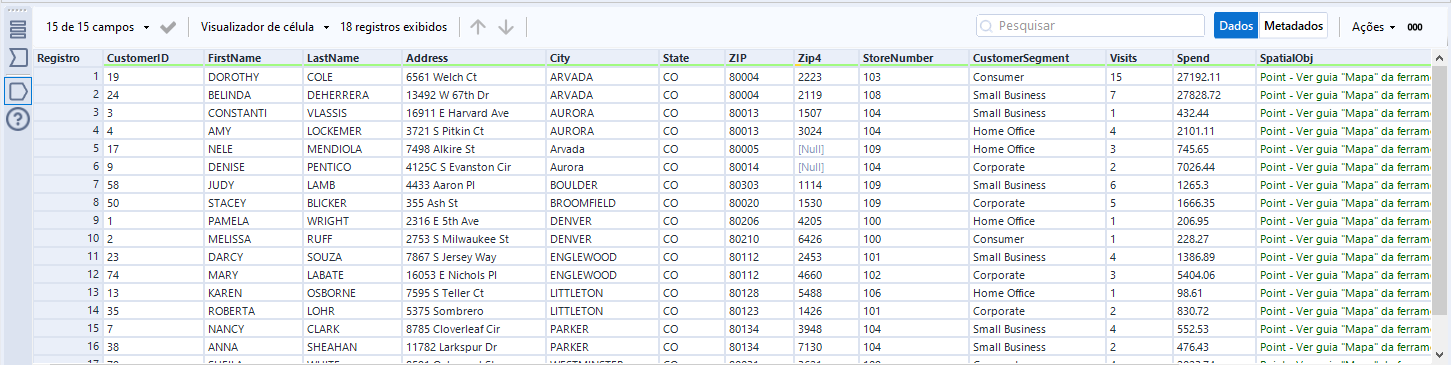Image resolution: width=1451 pixels, height=365 pixels.
Task: Click the CustomerSegment column header
Action: pyautogui.click(x=1038, y=58)
